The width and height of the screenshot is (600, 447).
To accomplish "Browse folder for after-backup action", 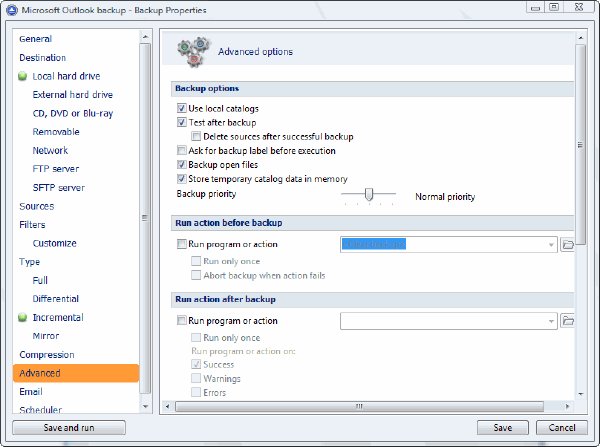I will [x=567, y=321].
